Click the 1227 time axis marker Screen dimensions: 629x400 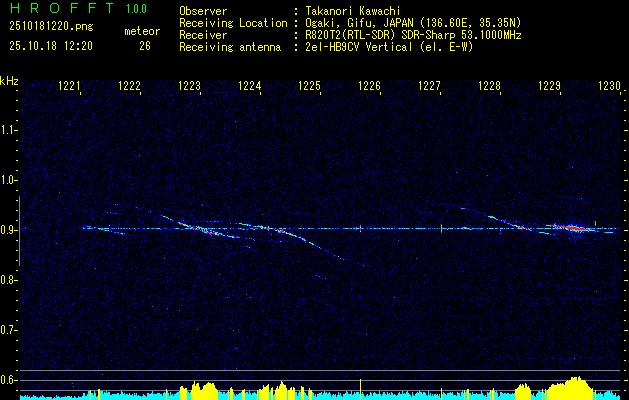[x=429, y=86]
